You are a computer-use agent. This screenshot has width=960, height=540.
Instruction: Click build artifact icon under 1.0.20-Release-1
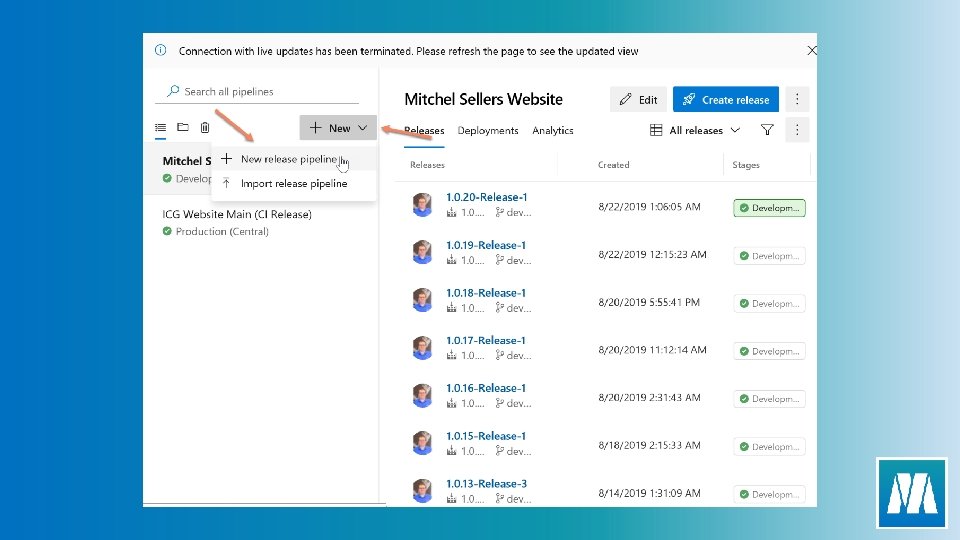coord(451,212)
